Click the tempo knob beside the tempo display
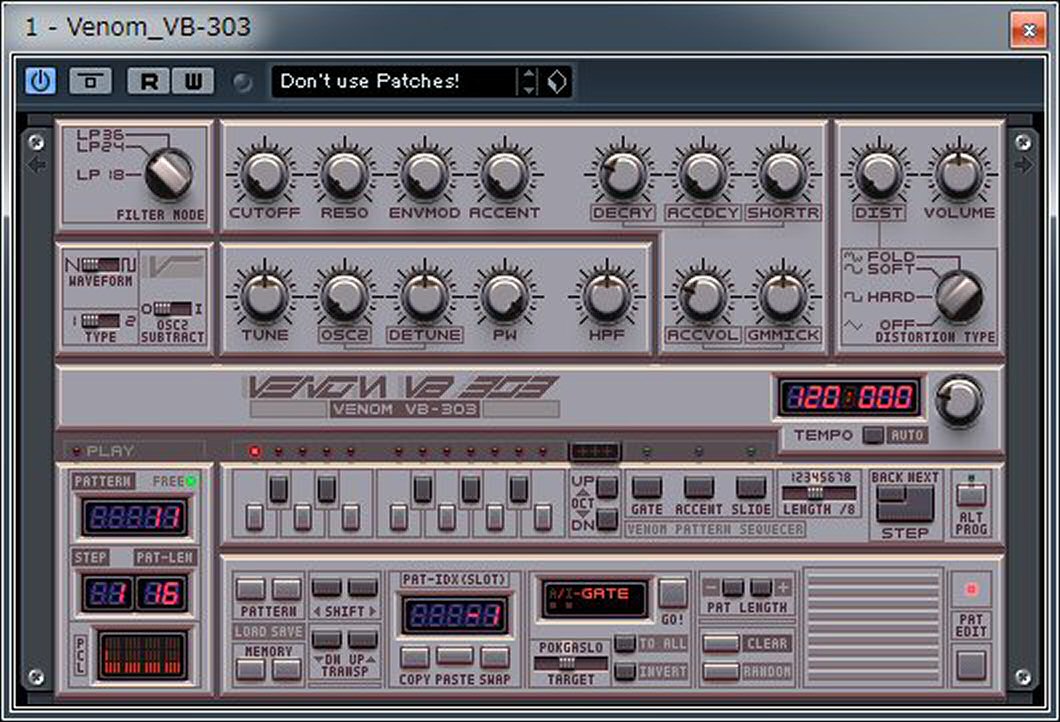The height and width of the screenshot is (722, 1060). (959, 400)
